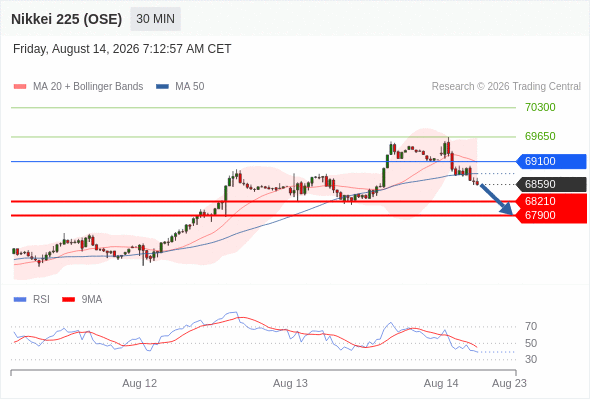
Task: Click the Nikkei 225 (OSE) title
Action: point(67,19)
